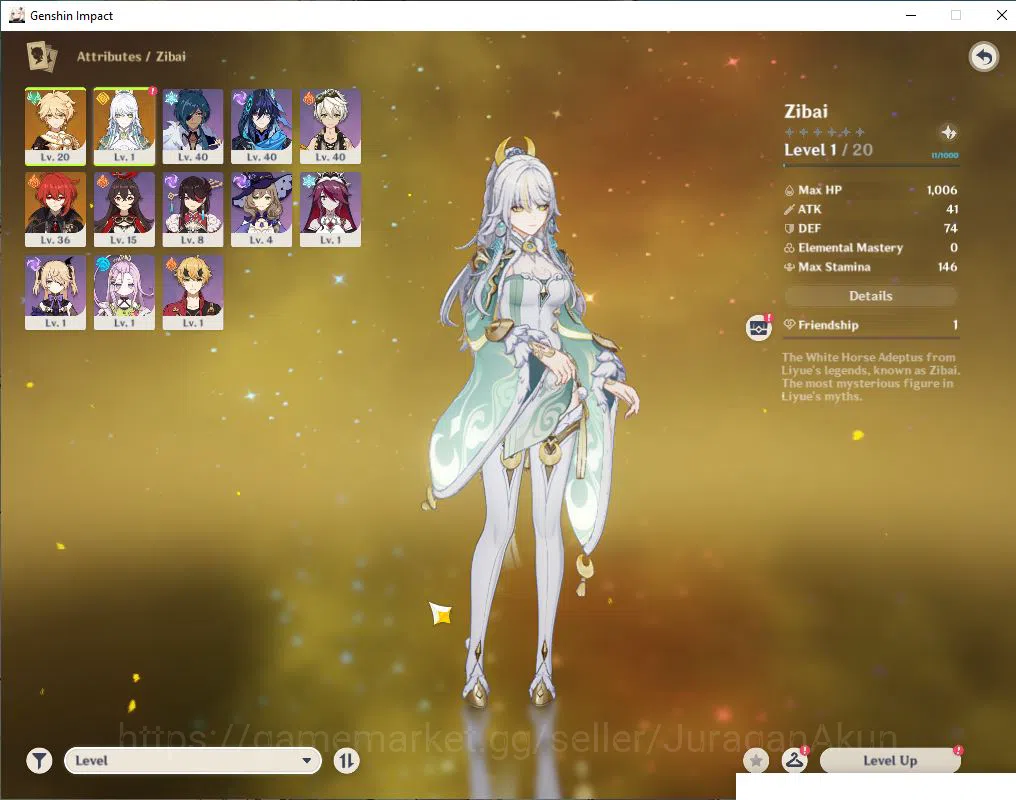Select the Fischl portrait with blonde twin tails

55,292
